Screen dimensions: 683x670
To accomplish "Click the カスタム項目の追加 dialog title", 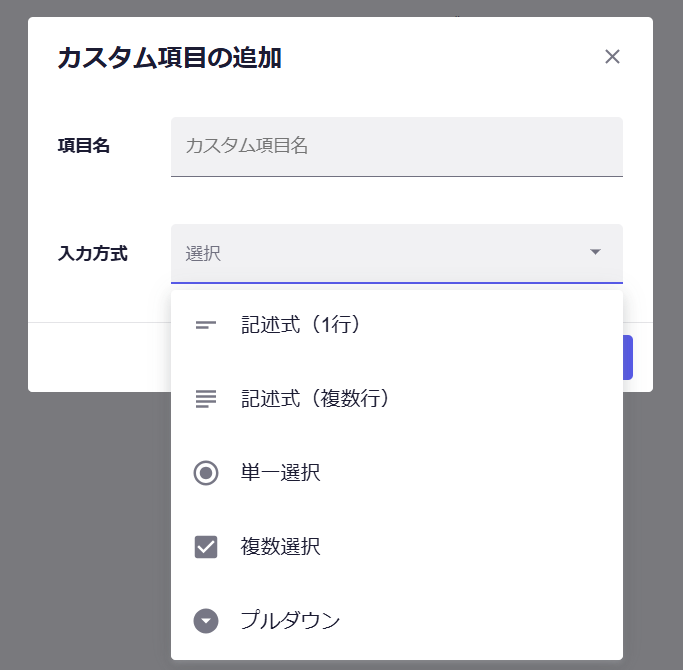I will pos(169,58).
